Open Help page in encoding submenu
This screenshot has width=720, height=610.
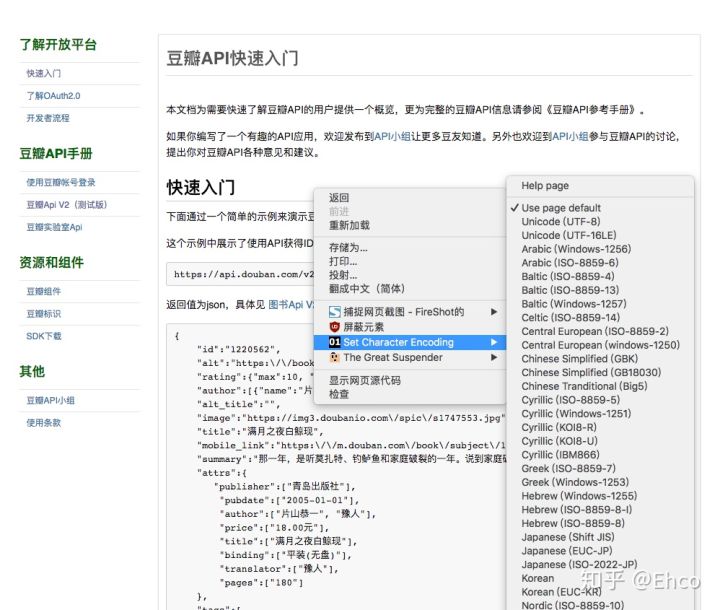pyautogui.click(x=545, y=186)
